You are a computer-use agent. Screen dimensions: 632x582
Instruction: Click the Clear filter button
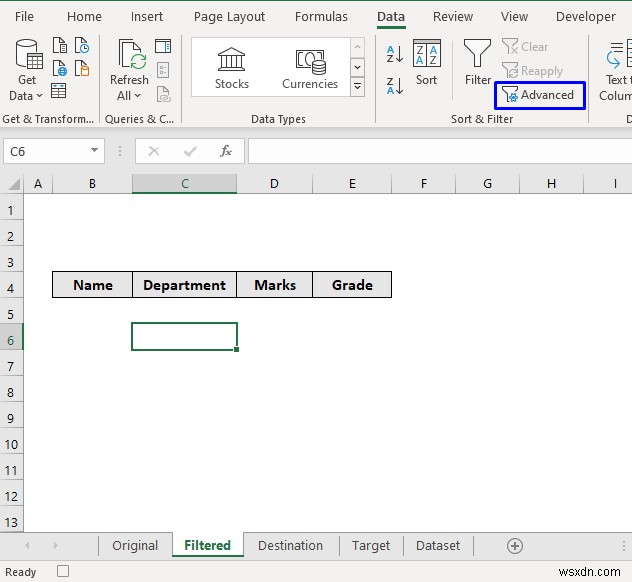click(x=525, y=47)
